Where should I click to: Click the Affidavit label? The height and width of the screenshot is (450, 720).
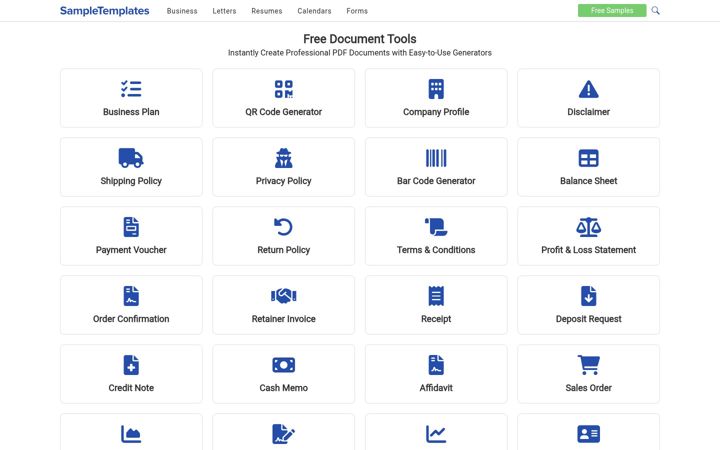(x=436, y=388)
